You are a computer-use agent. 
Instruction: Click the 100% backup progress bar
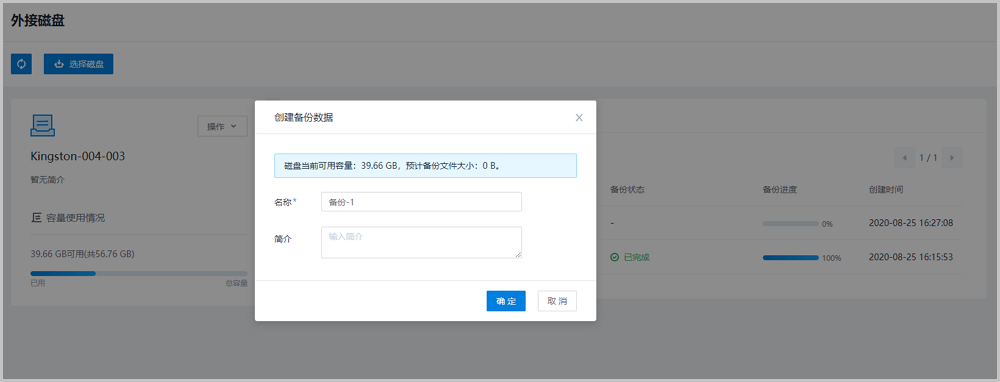pos(791,258)
